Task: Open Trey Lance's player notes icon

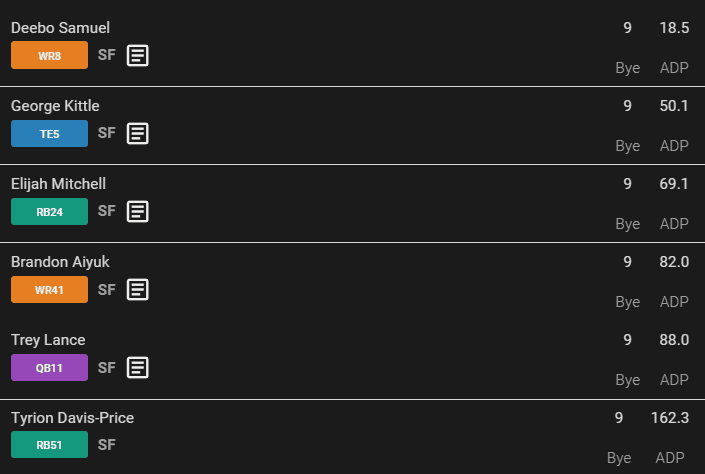Action: click(138, 367)
